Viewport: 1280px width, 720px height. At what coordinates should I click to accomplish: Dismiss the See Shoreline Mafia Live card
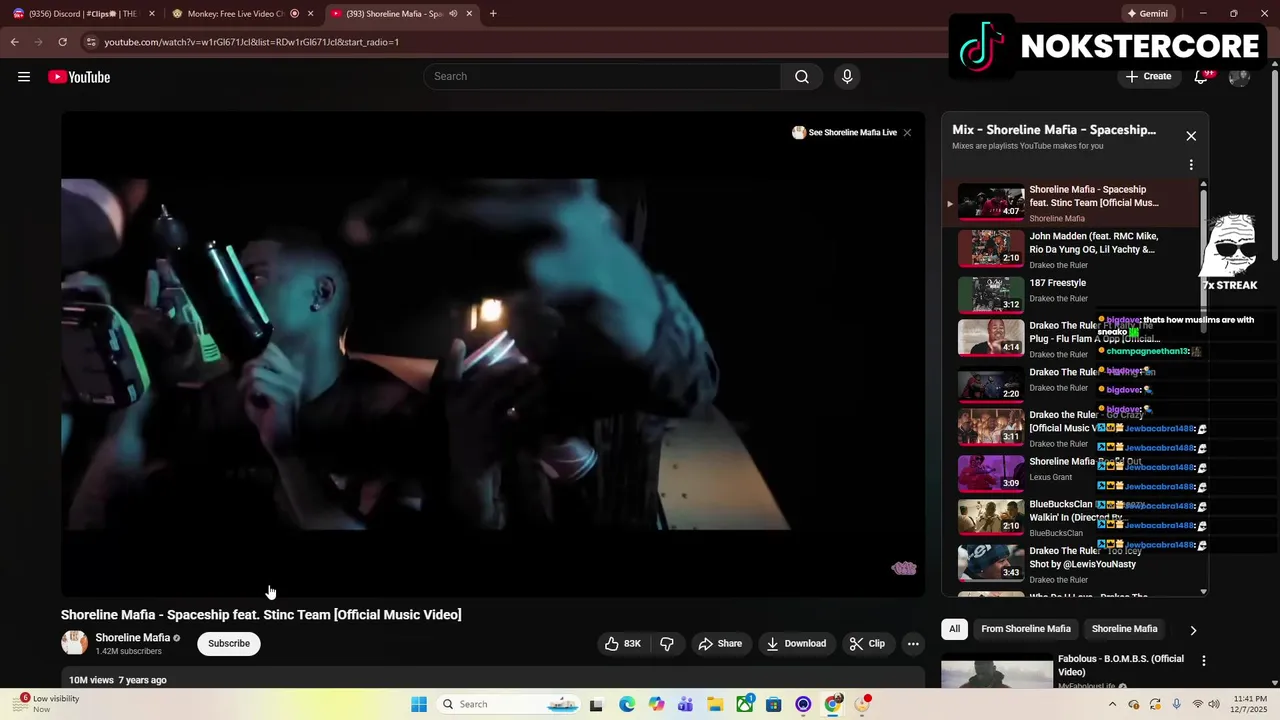point(907,132)
